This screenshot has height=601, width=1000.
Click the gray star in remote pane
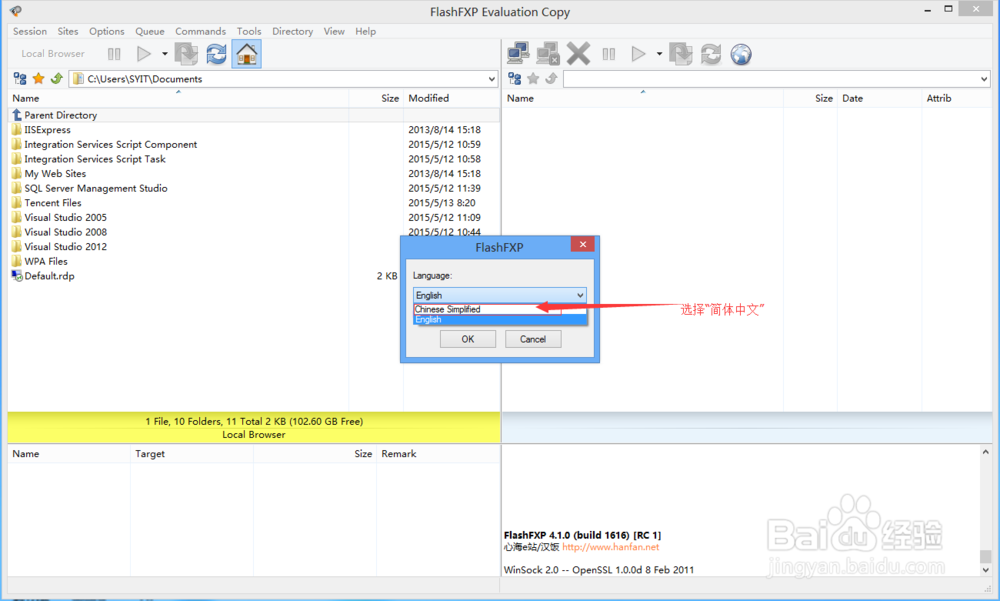533,78
